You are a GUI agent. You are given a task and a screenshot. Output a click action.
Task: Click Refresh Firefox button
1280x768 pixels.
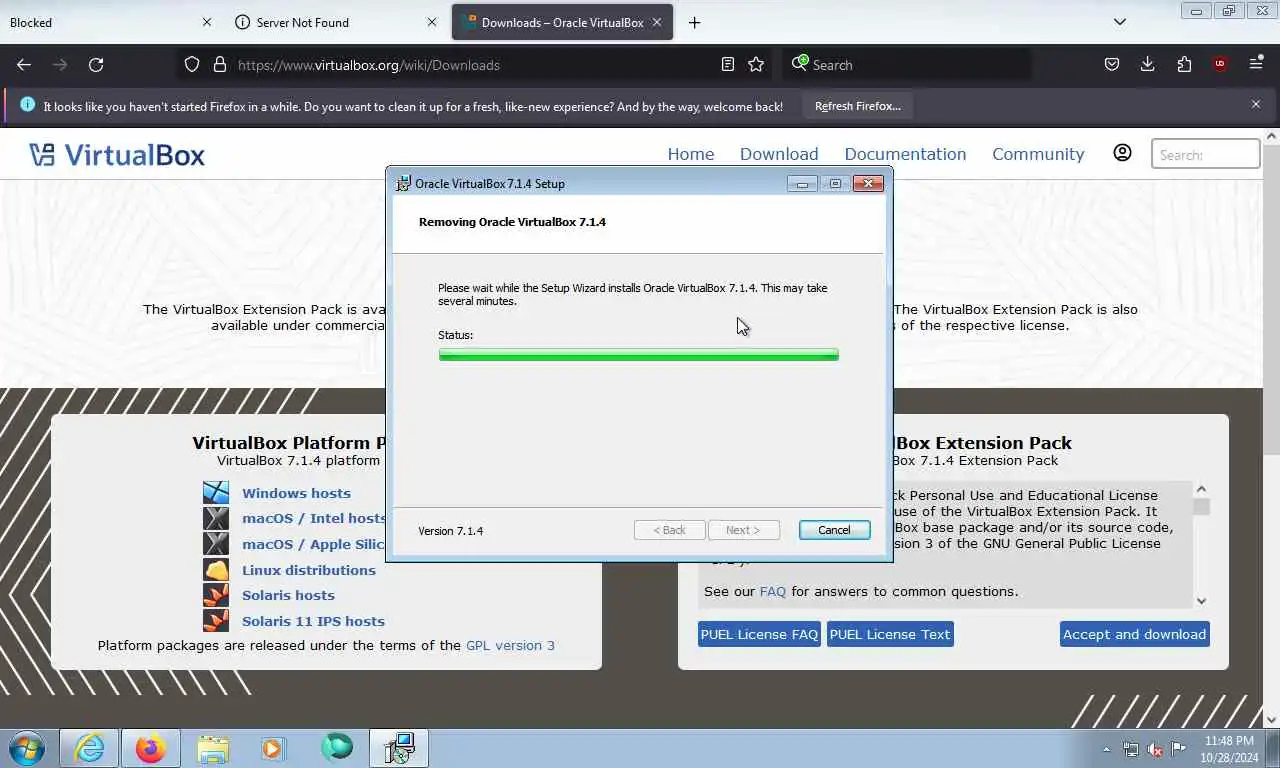tap(857, 105)
